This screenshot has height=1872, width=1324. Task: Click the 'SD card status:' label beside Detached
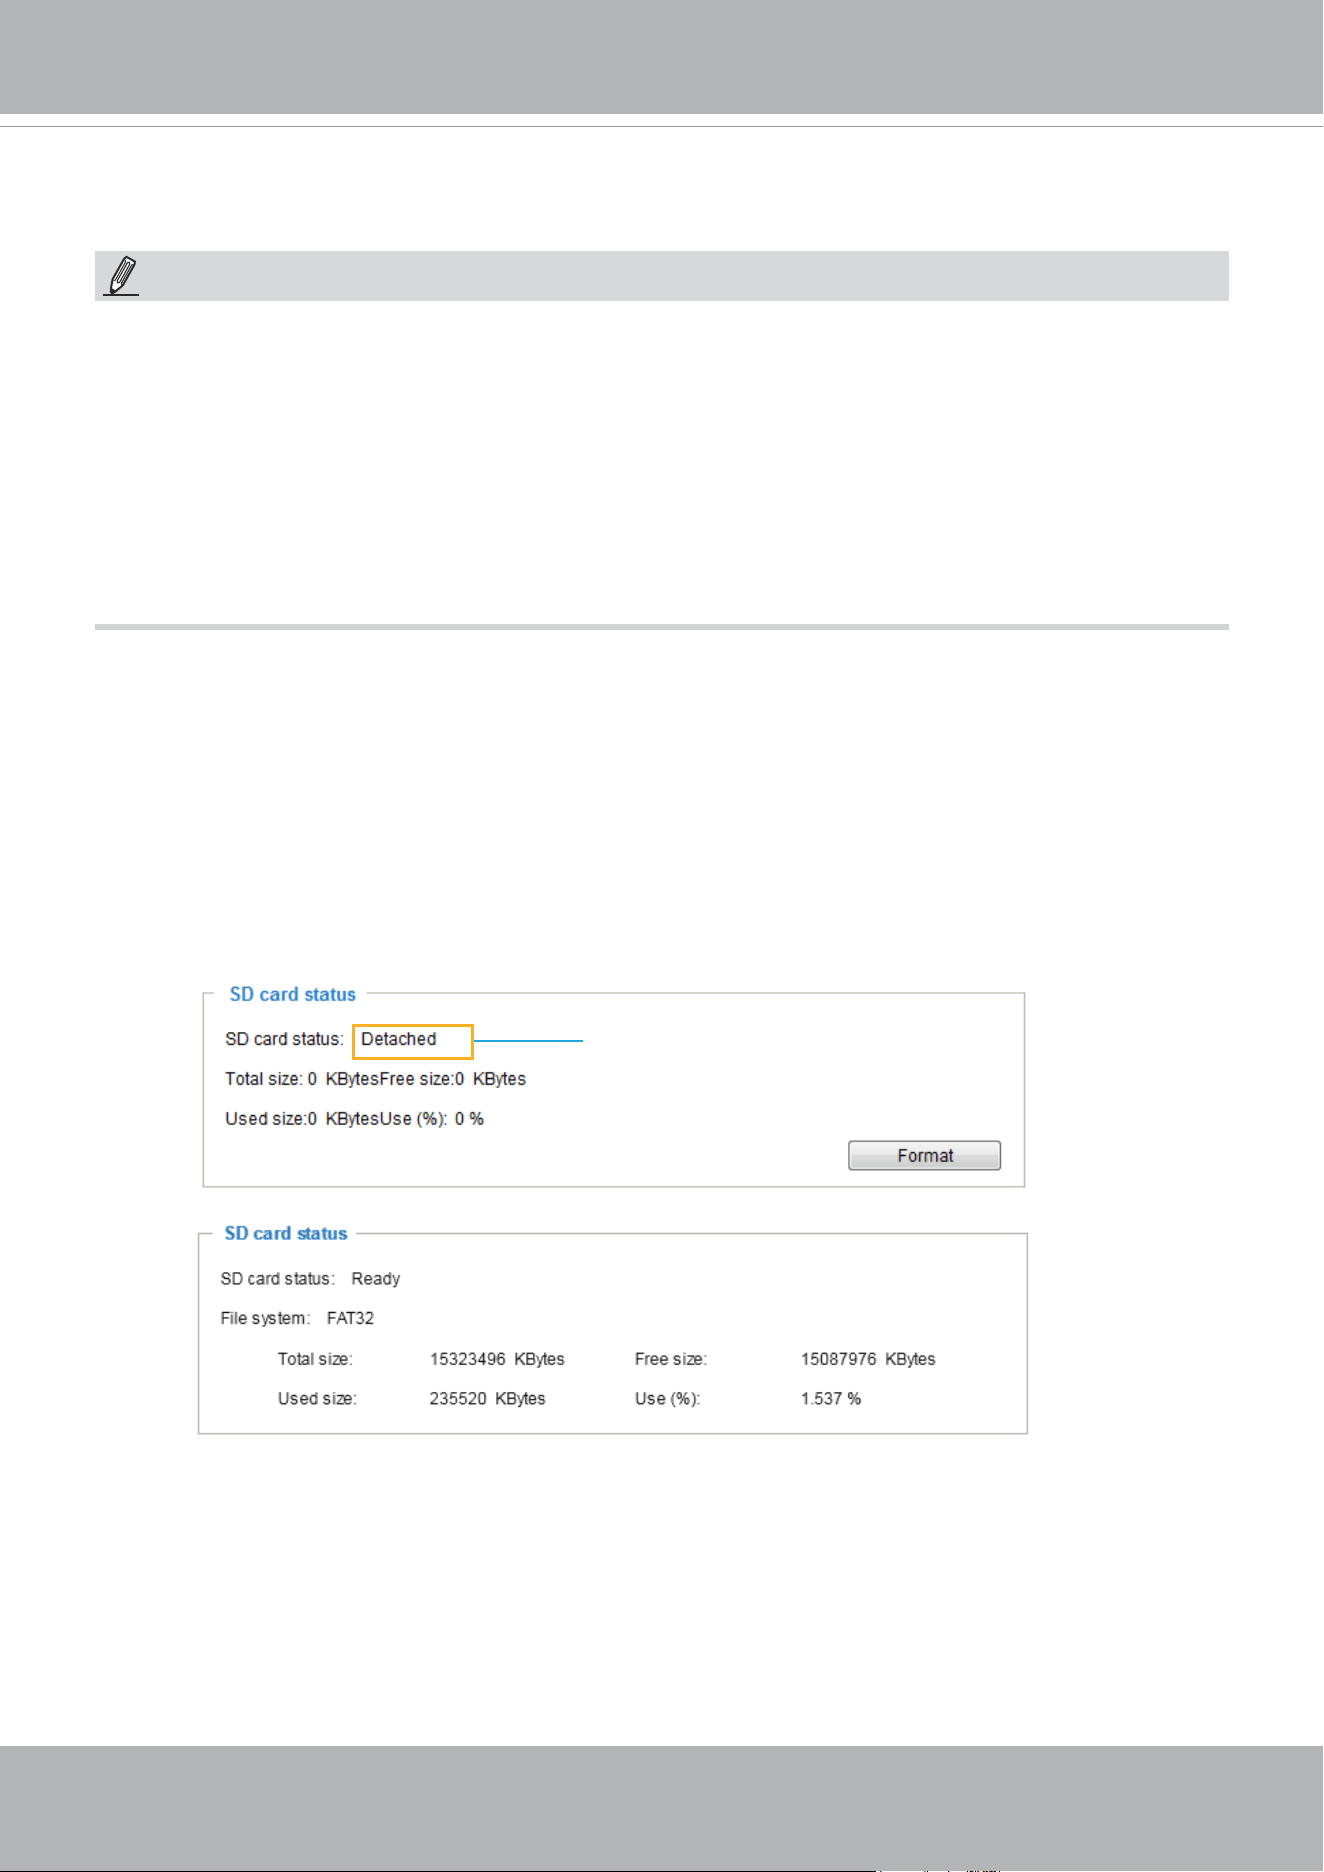tap(284, 1039)
